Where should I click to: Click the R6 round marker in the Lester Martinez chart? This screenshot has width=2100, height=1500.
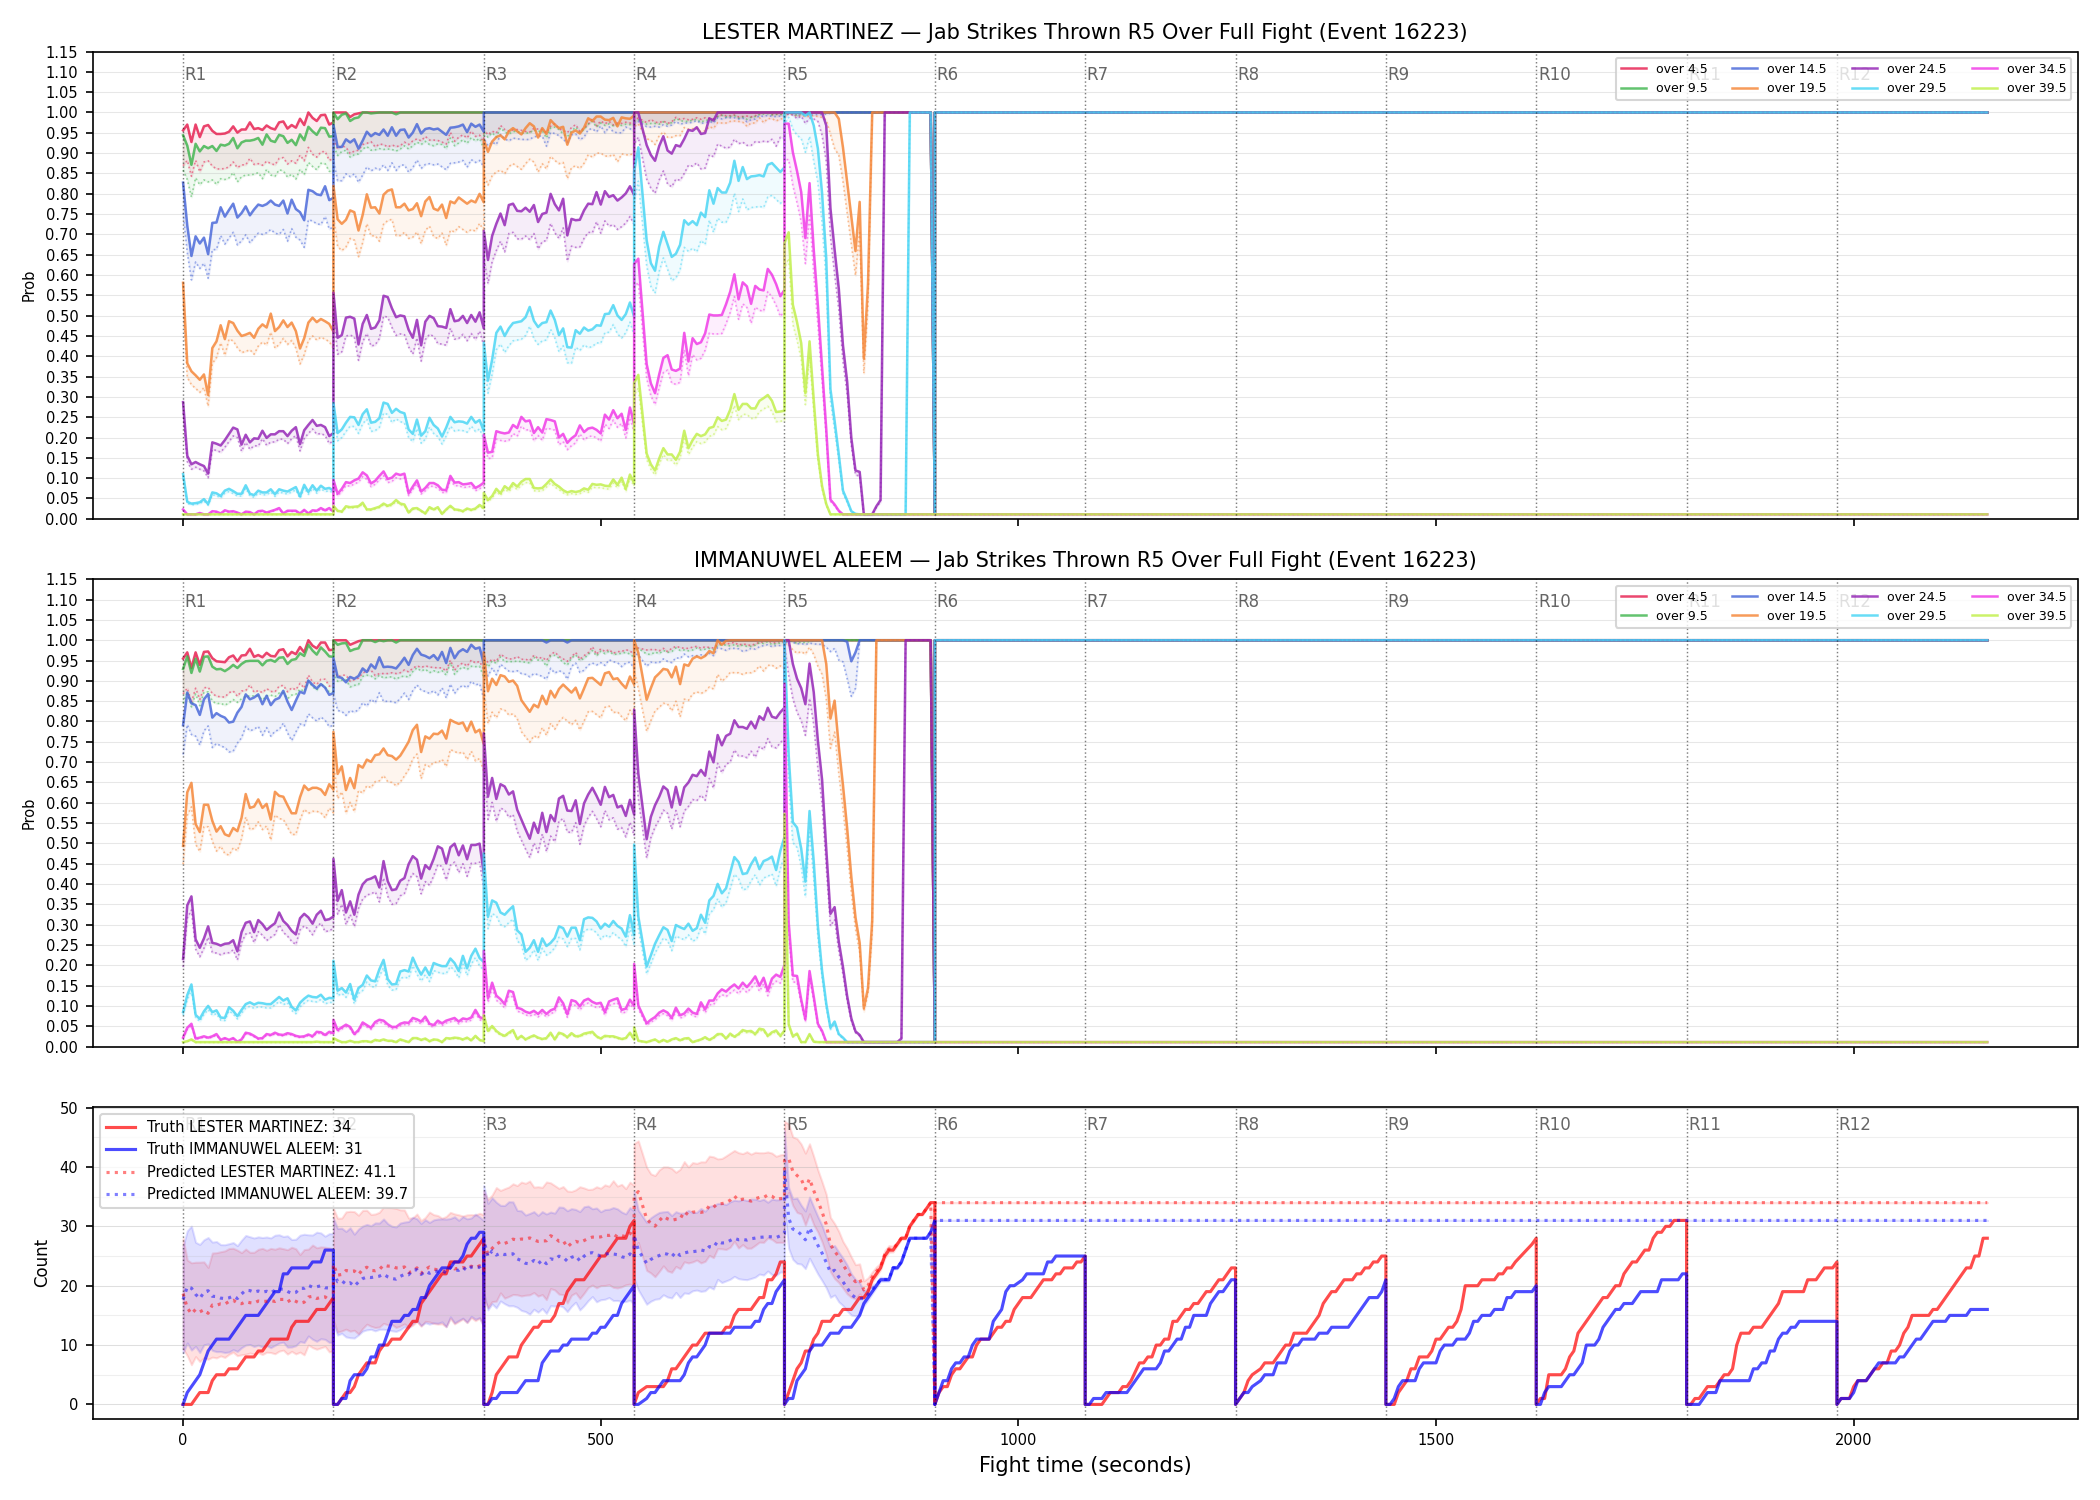point(947,74)
